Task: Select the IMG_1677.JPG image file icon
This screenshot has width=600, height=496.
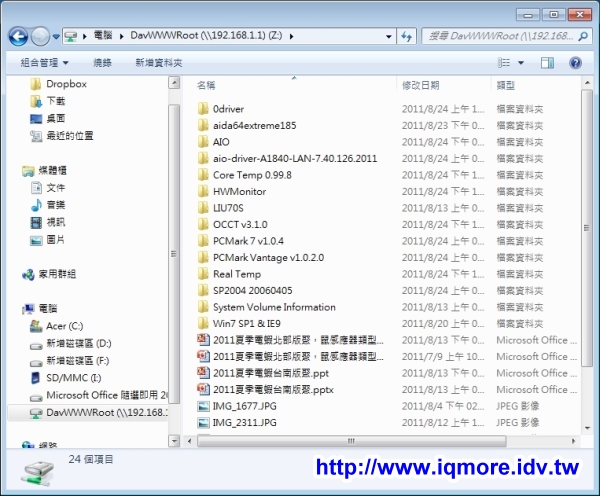Action: [x=203, y=406]
